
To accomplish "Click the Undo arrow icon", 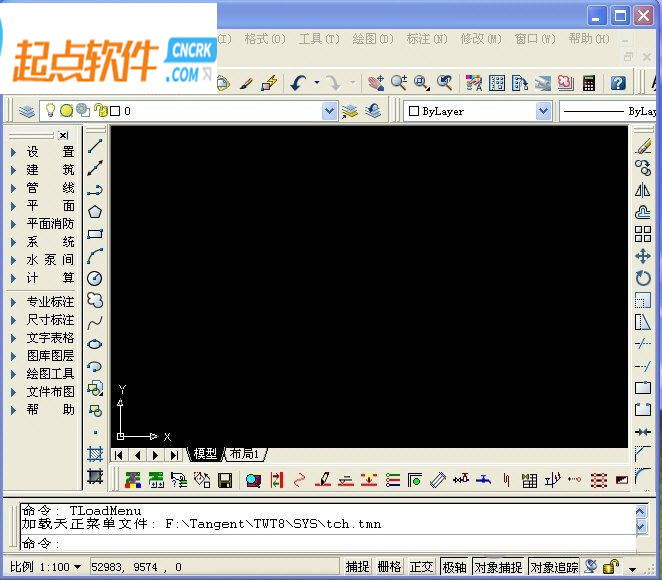I will tap(298, 83).
